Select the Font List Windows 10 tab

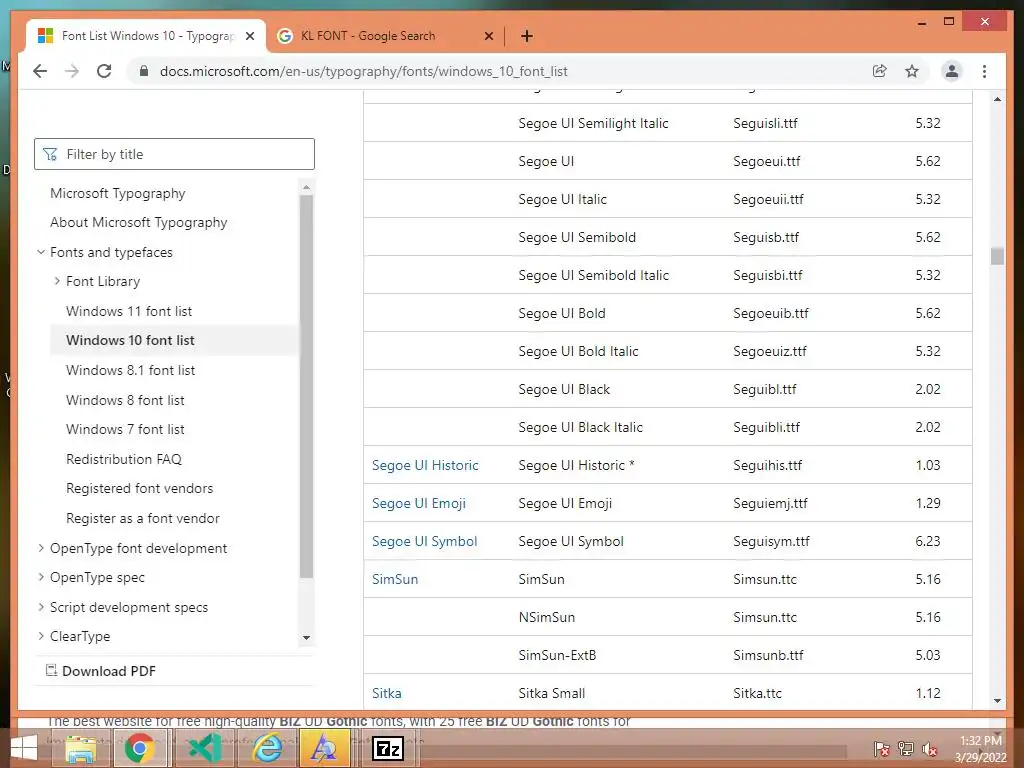pos(147,36)
